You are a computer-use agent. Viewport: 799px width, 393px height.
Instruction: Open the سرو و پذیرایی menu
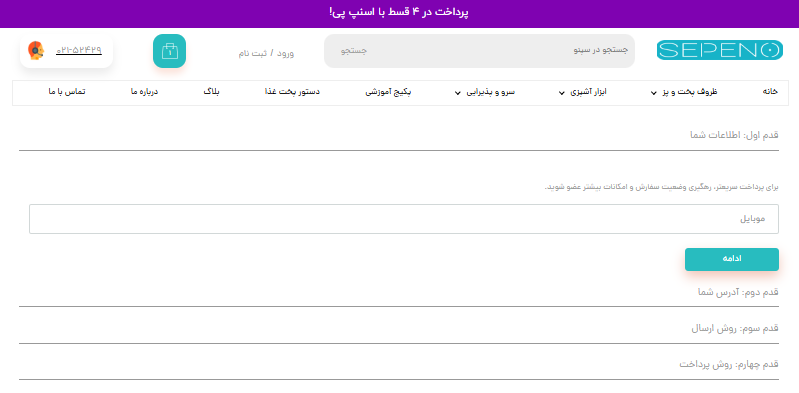click(490, 92)
